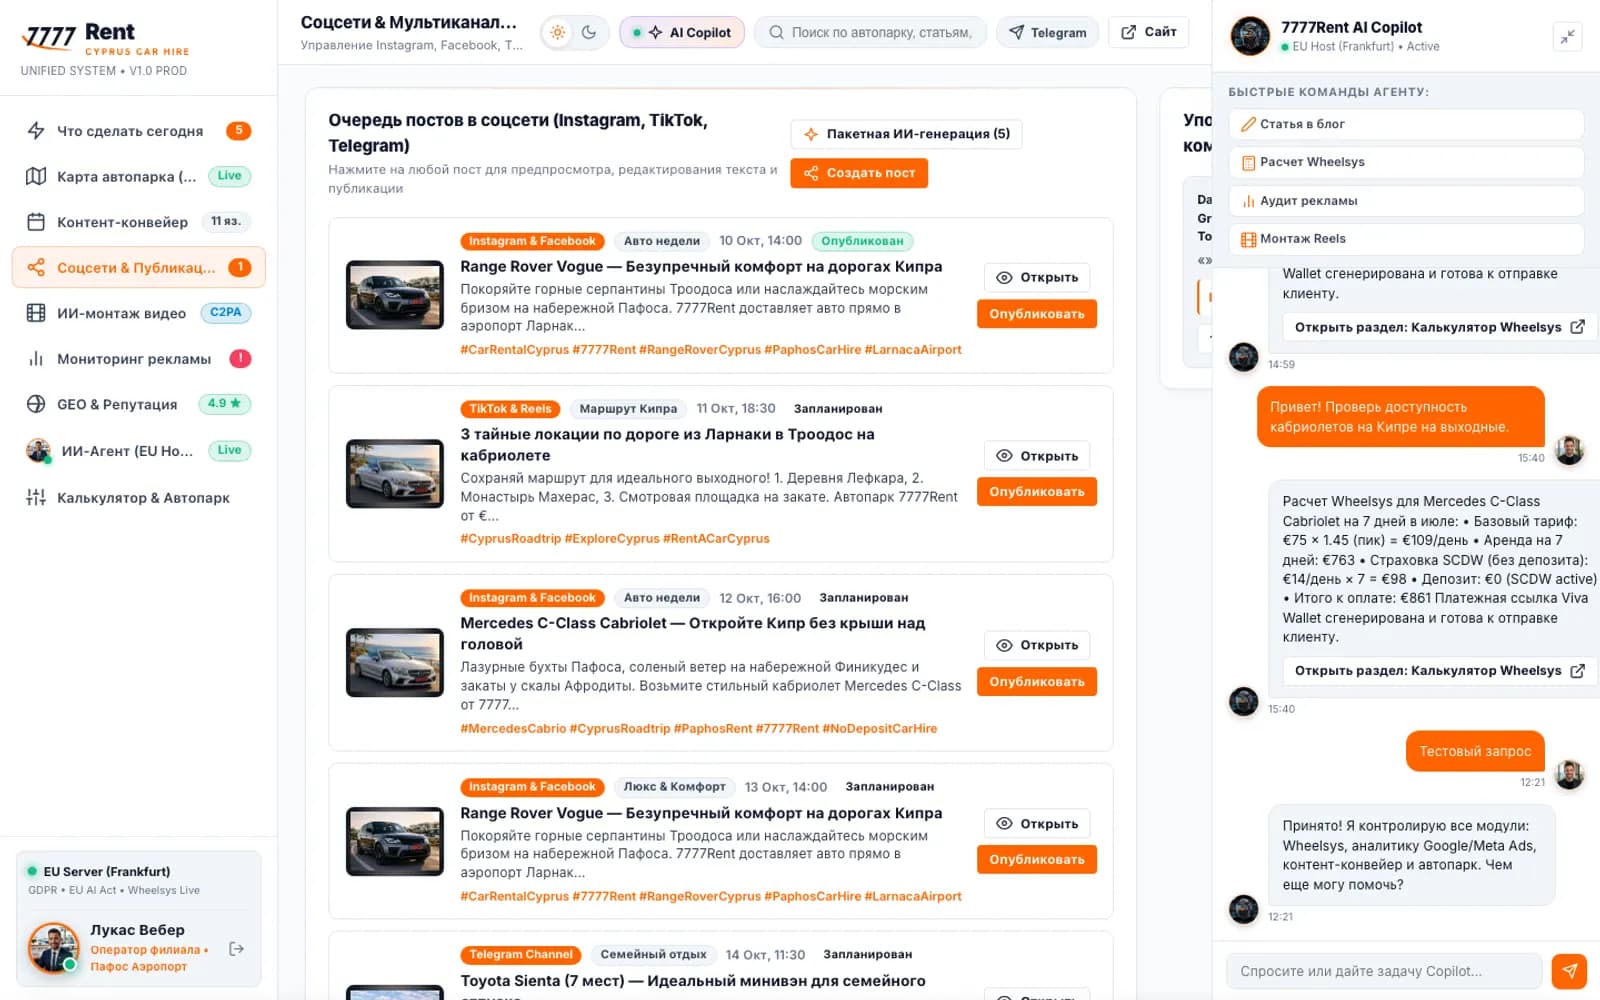Click the Mercedes C-Class Cabriolet post thumbnail
This screenshot has height=1000, width=1600.
click(x=395, y=663)
